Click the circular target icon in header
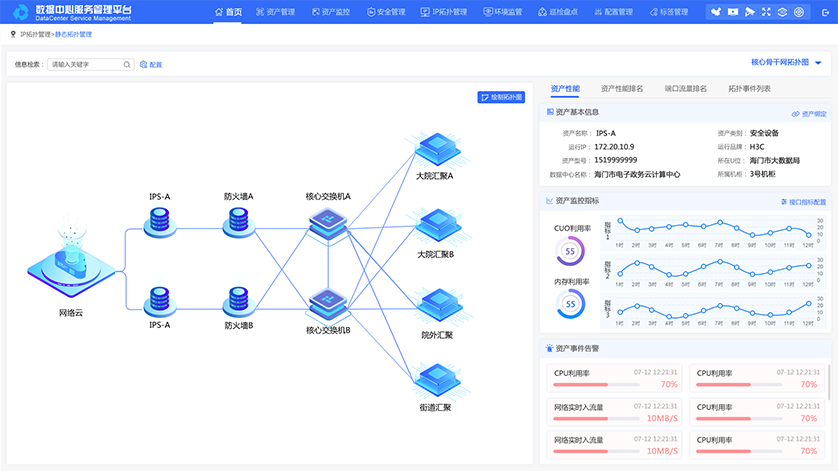This screenshot has width=838, height=471. pos(799,12)
